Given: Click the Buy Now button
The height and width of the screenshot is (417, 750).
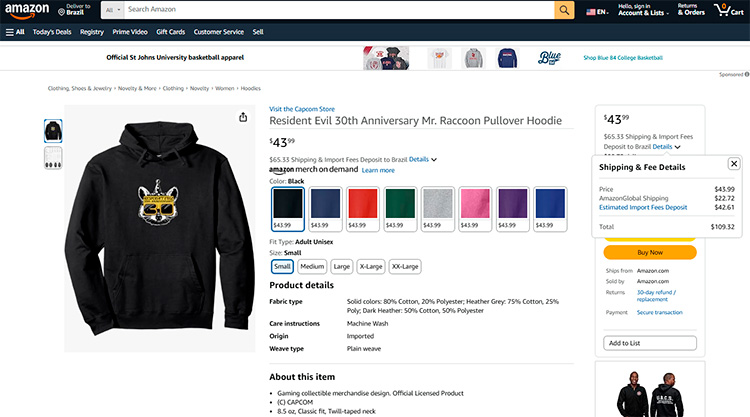Looking at the screenshot, I should coord(650,252).
